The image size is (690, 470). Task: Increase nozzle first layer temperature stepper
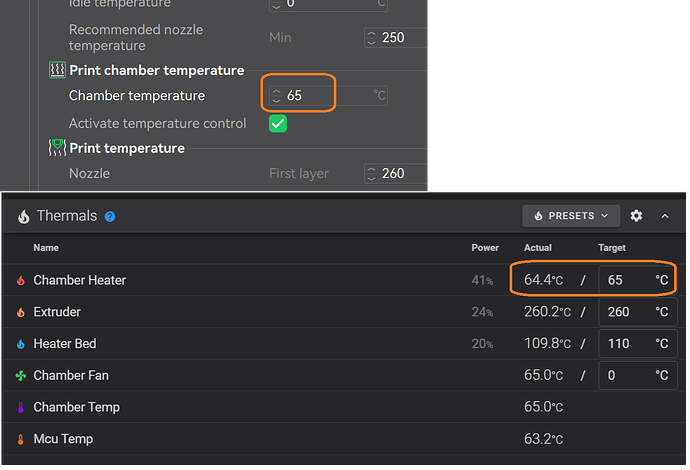click(371, 169)
